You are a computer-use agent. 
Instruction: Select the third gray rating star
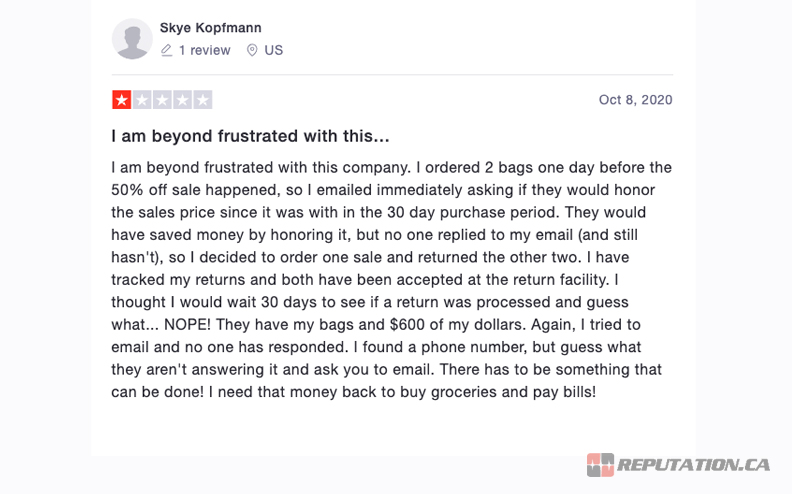162,100
